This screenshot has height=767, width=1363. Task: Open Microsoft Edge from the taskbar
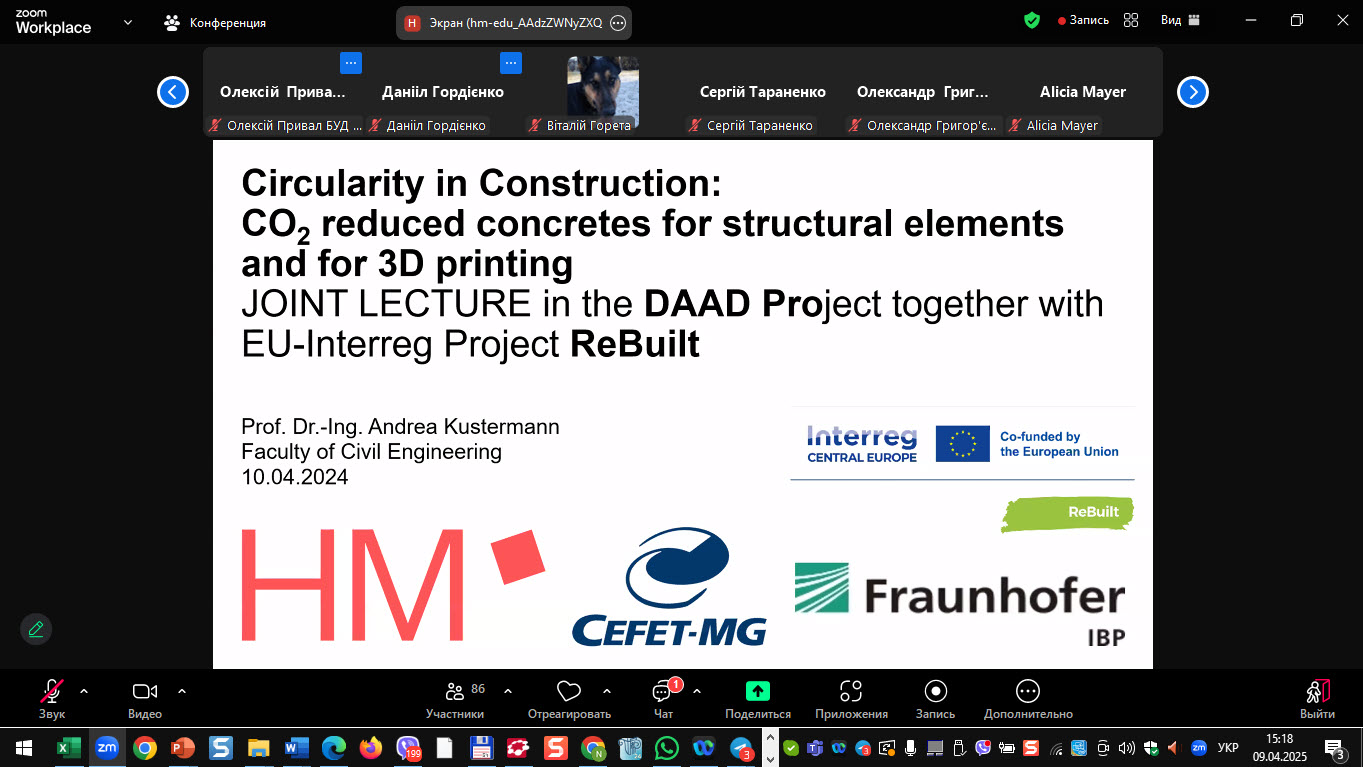(x=334, y=747)
